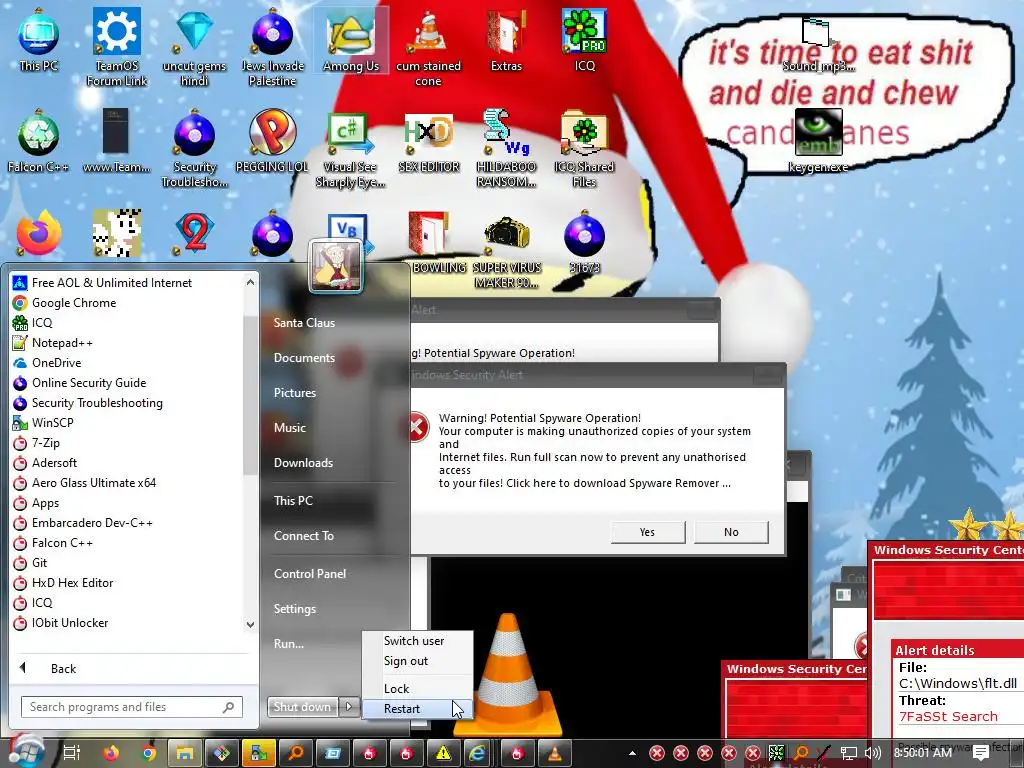Click the yellow warning triangle taskbar icon
This screenshot has width=1024, height=768.
pos(443,753)
